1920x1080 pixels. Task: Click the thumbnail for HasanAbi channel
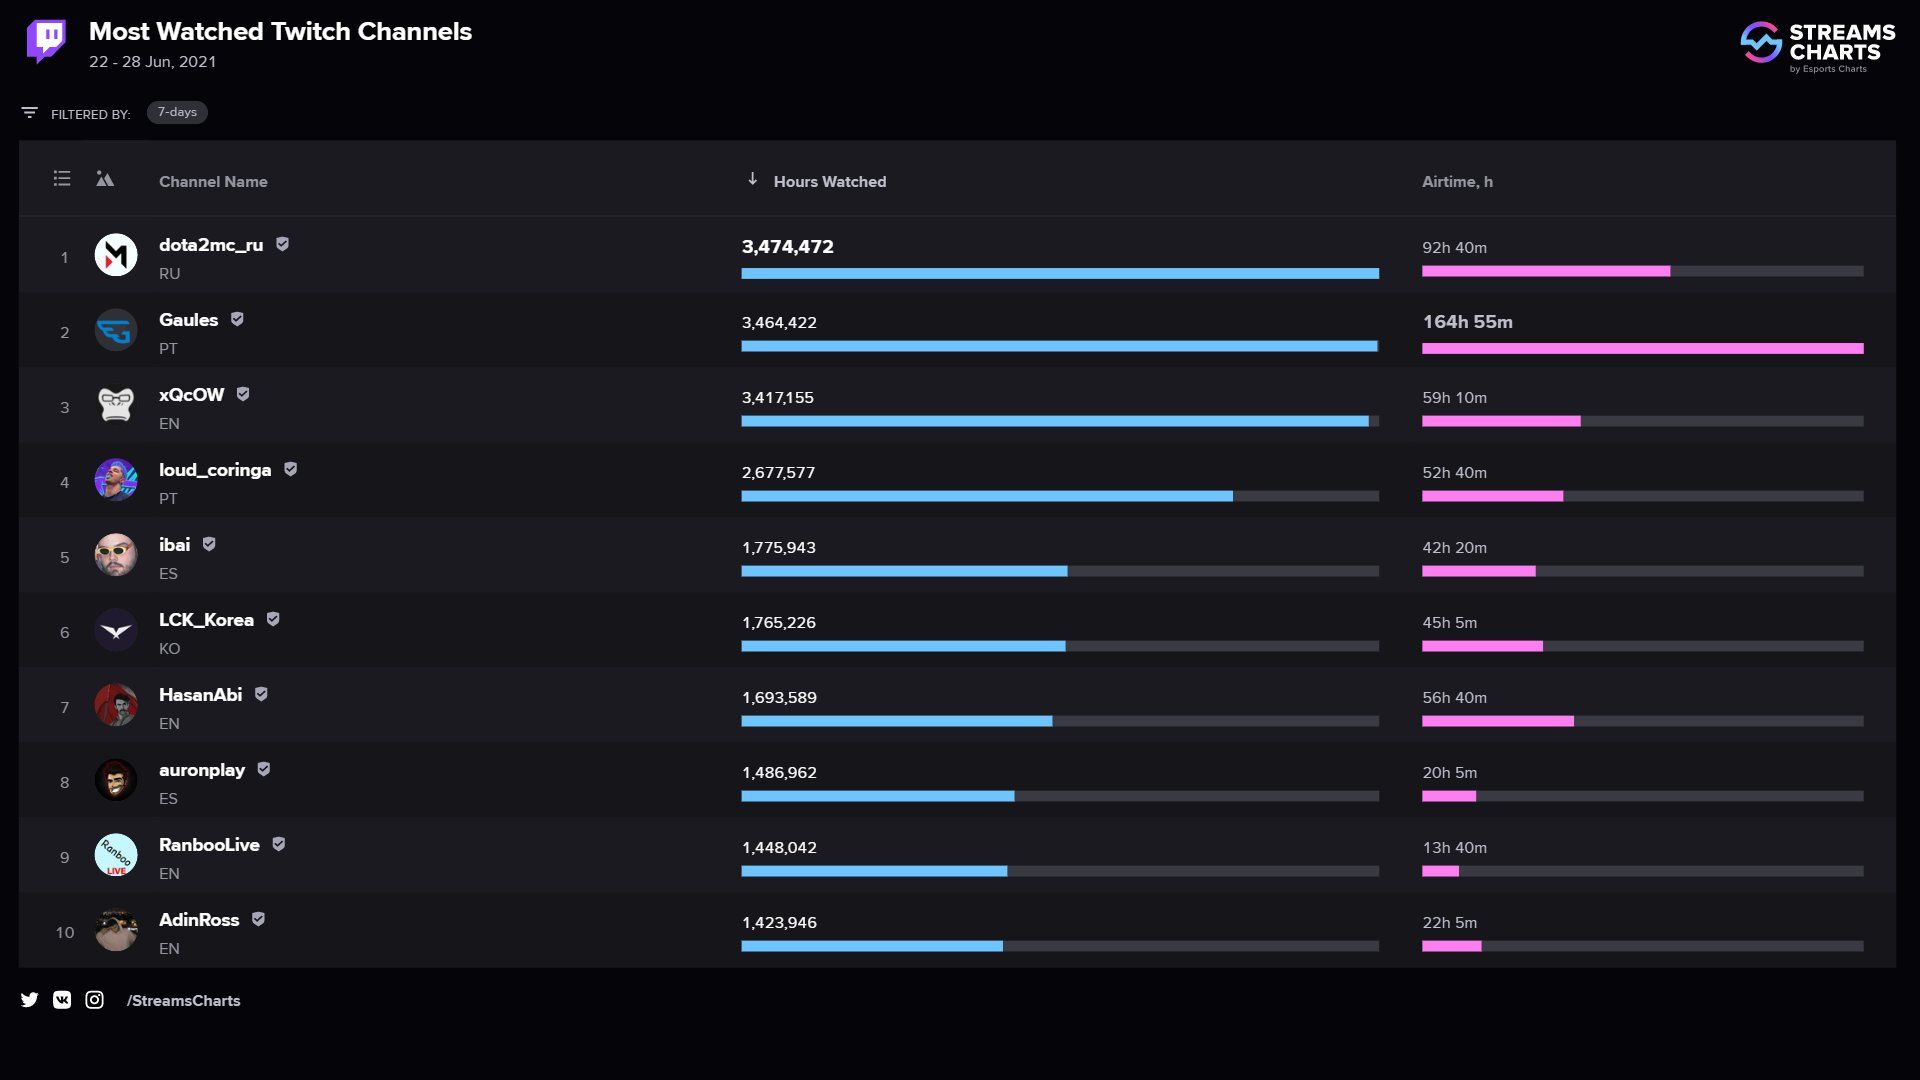[115, 704]
